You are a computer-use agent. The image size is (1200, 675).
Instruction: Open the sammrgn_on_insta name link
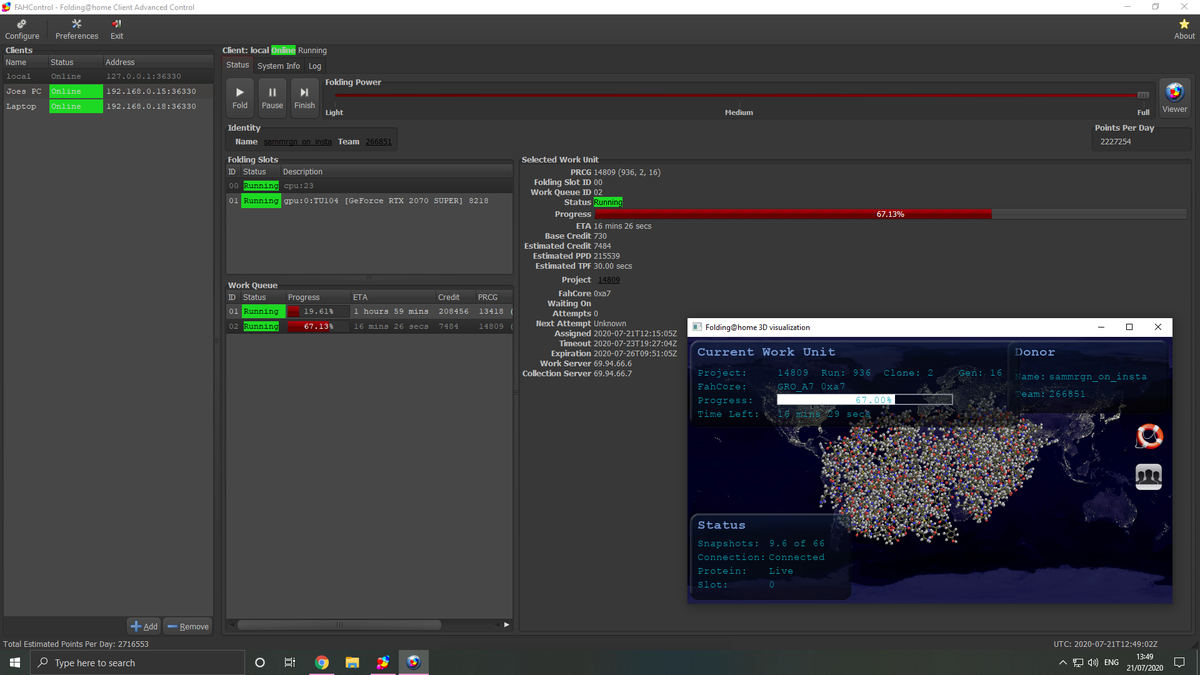pos(297,142)
